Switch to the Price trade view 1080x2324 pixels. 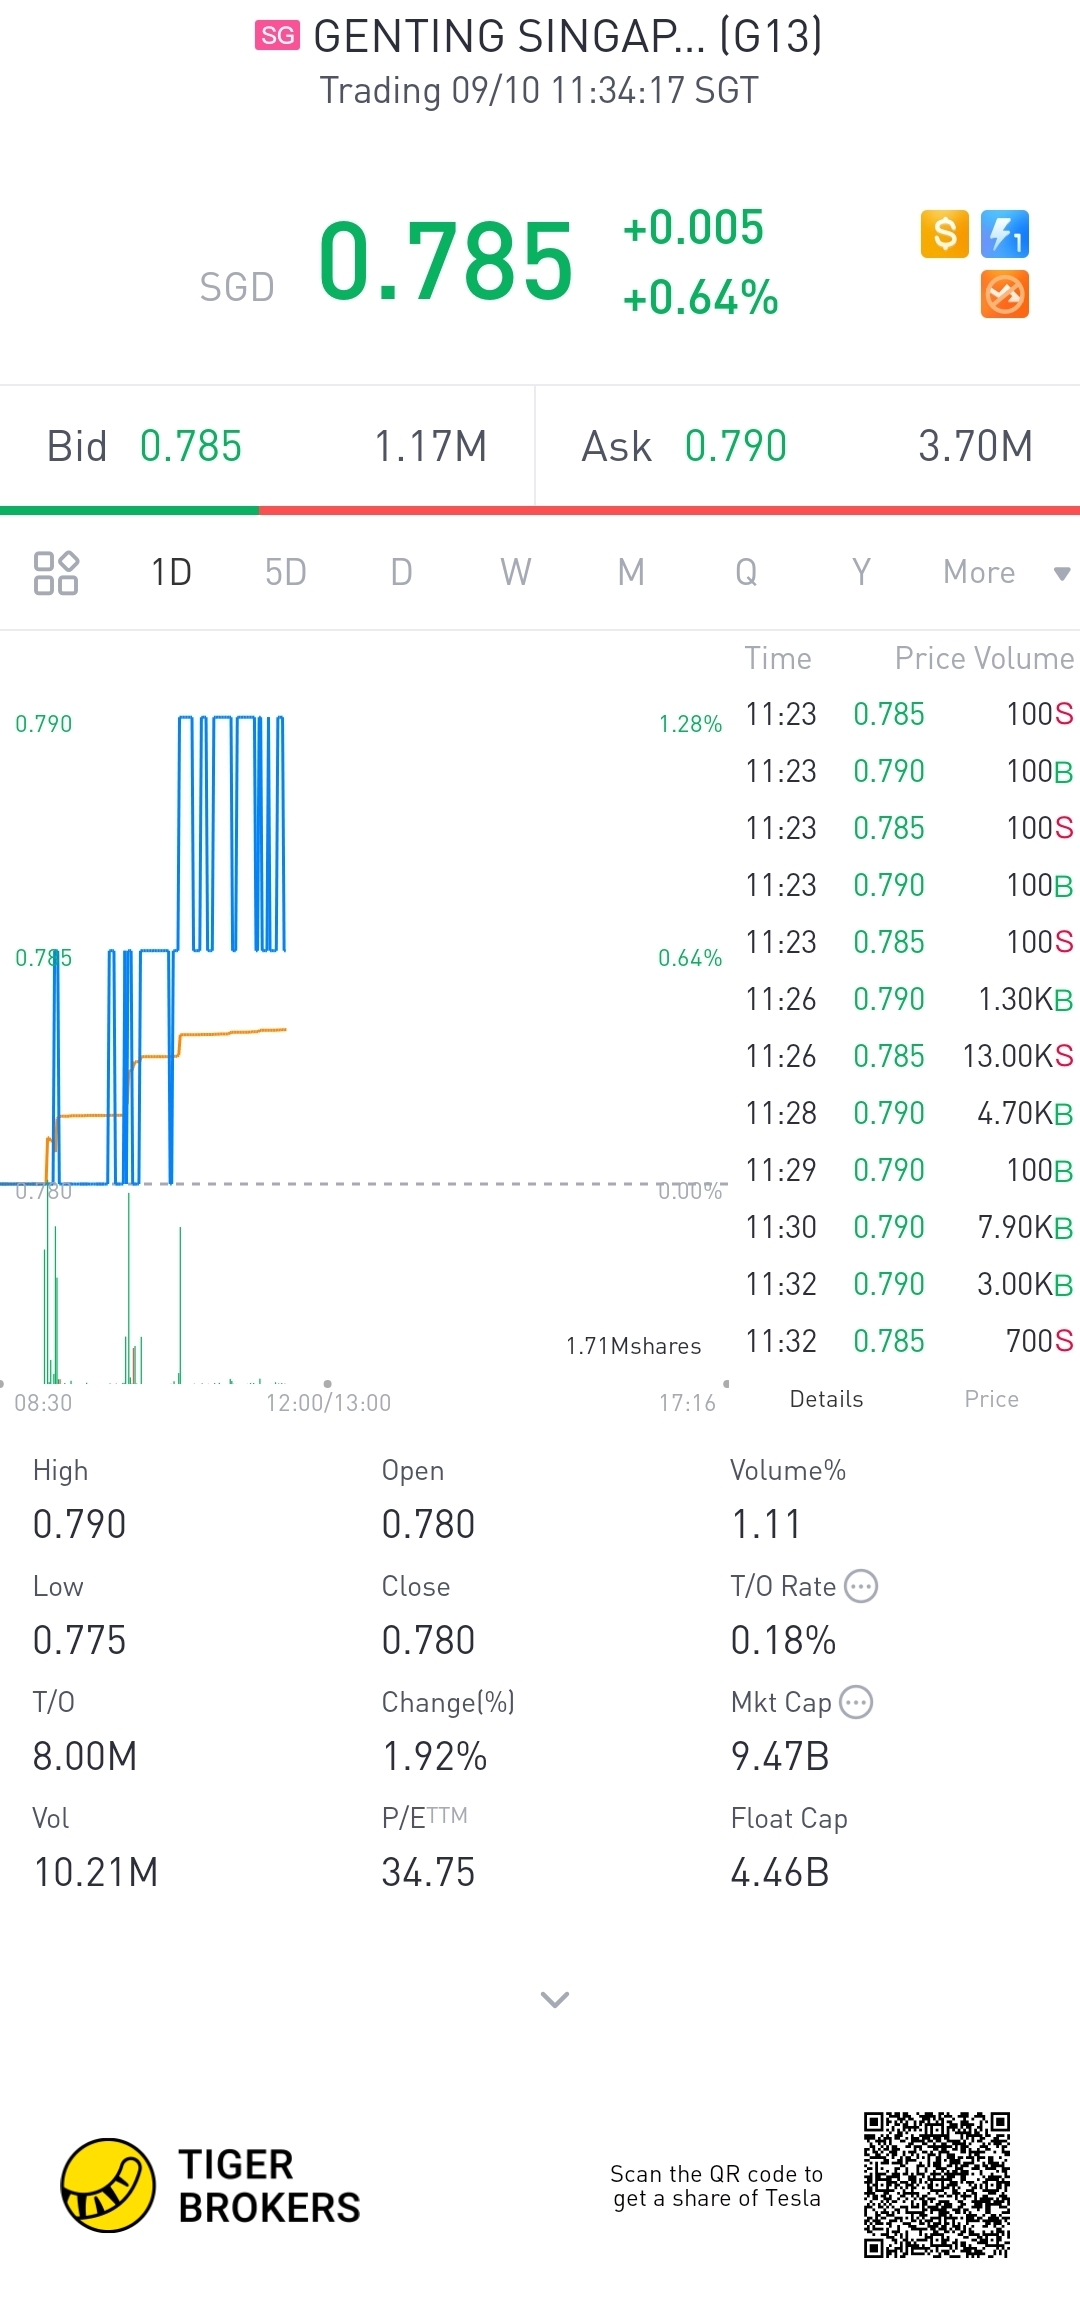[x=991, y=1399]
